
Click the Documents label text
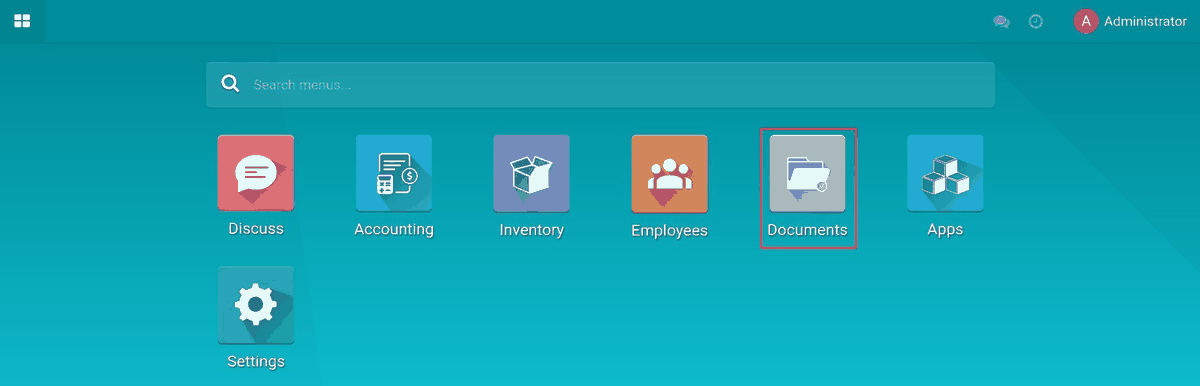(808, 230)
